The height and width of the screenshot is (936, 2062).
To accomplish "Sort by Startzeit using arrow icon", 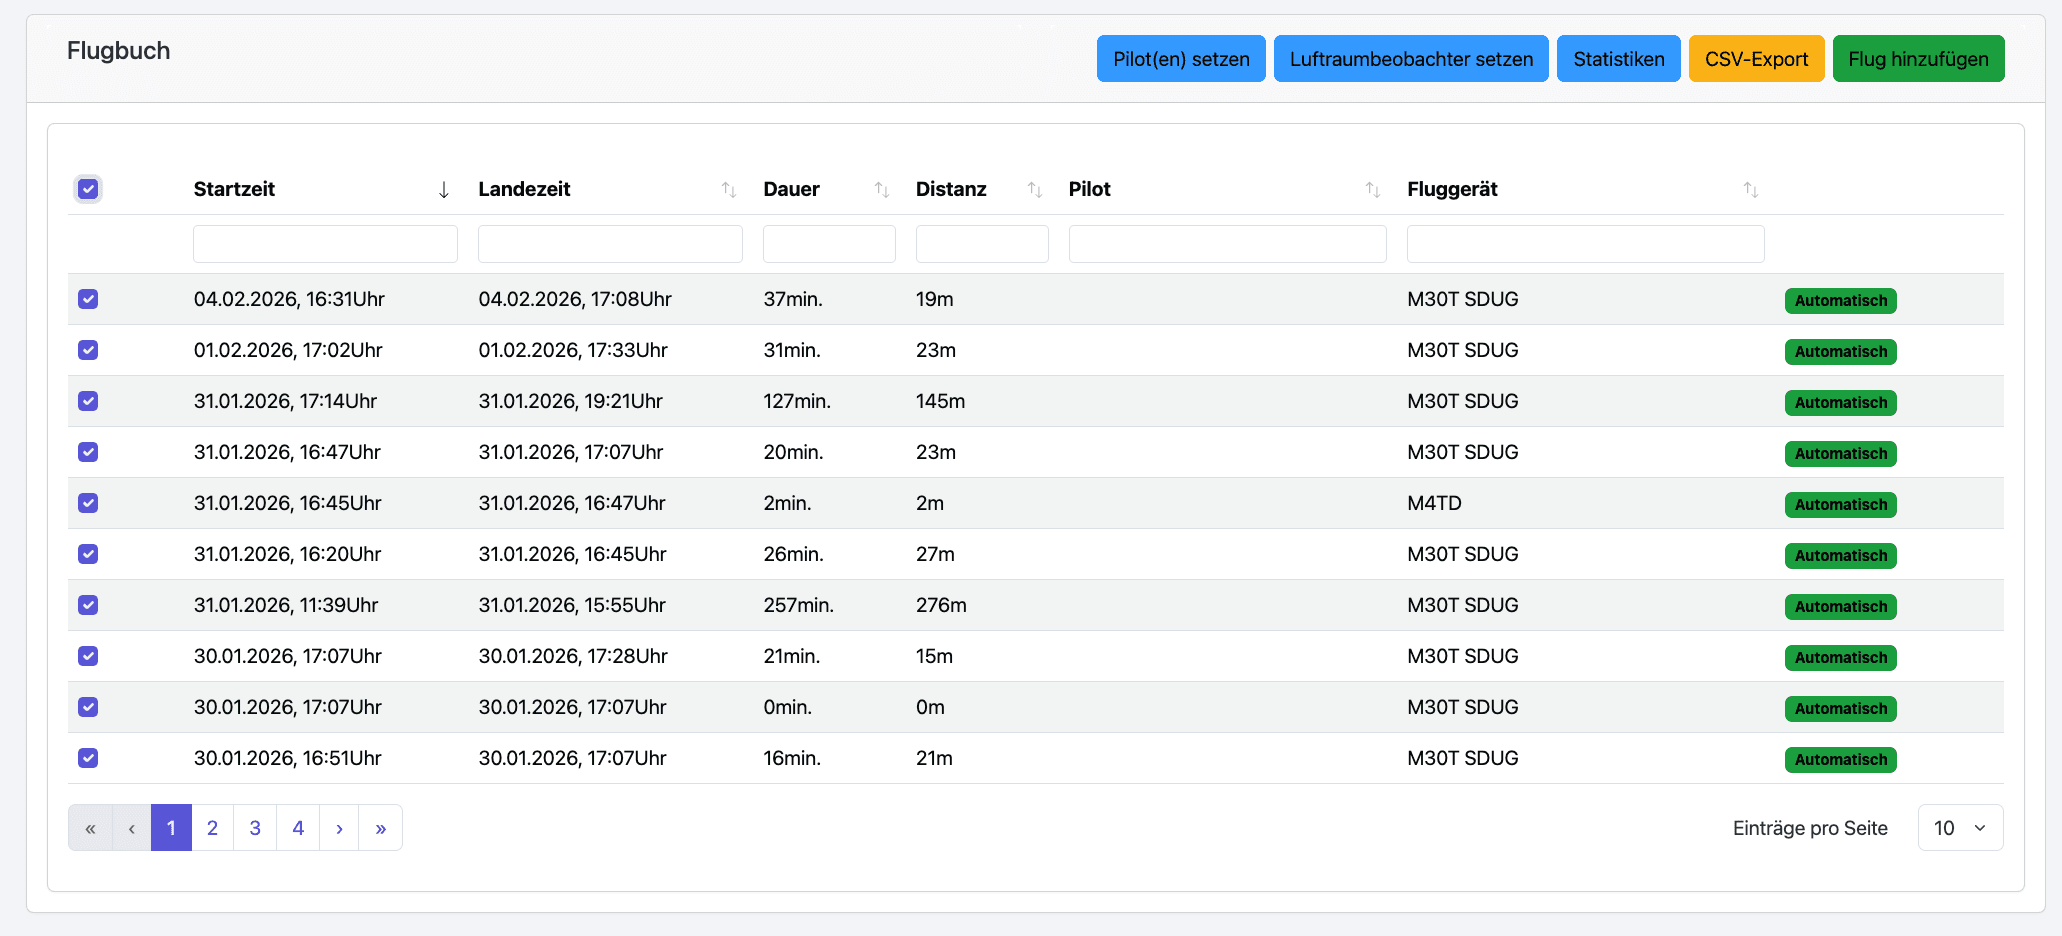I will pyautogui.click(x=443, y=190).
